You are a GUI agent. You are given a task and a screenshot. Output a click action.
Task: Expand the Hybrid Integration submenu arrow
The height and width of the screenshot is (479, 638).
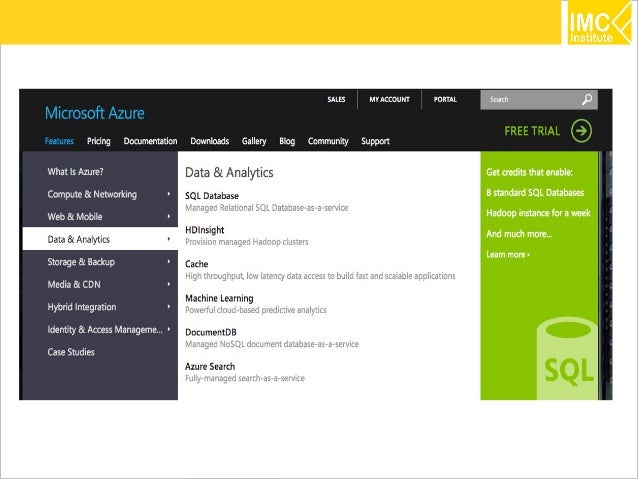[168, 306]
